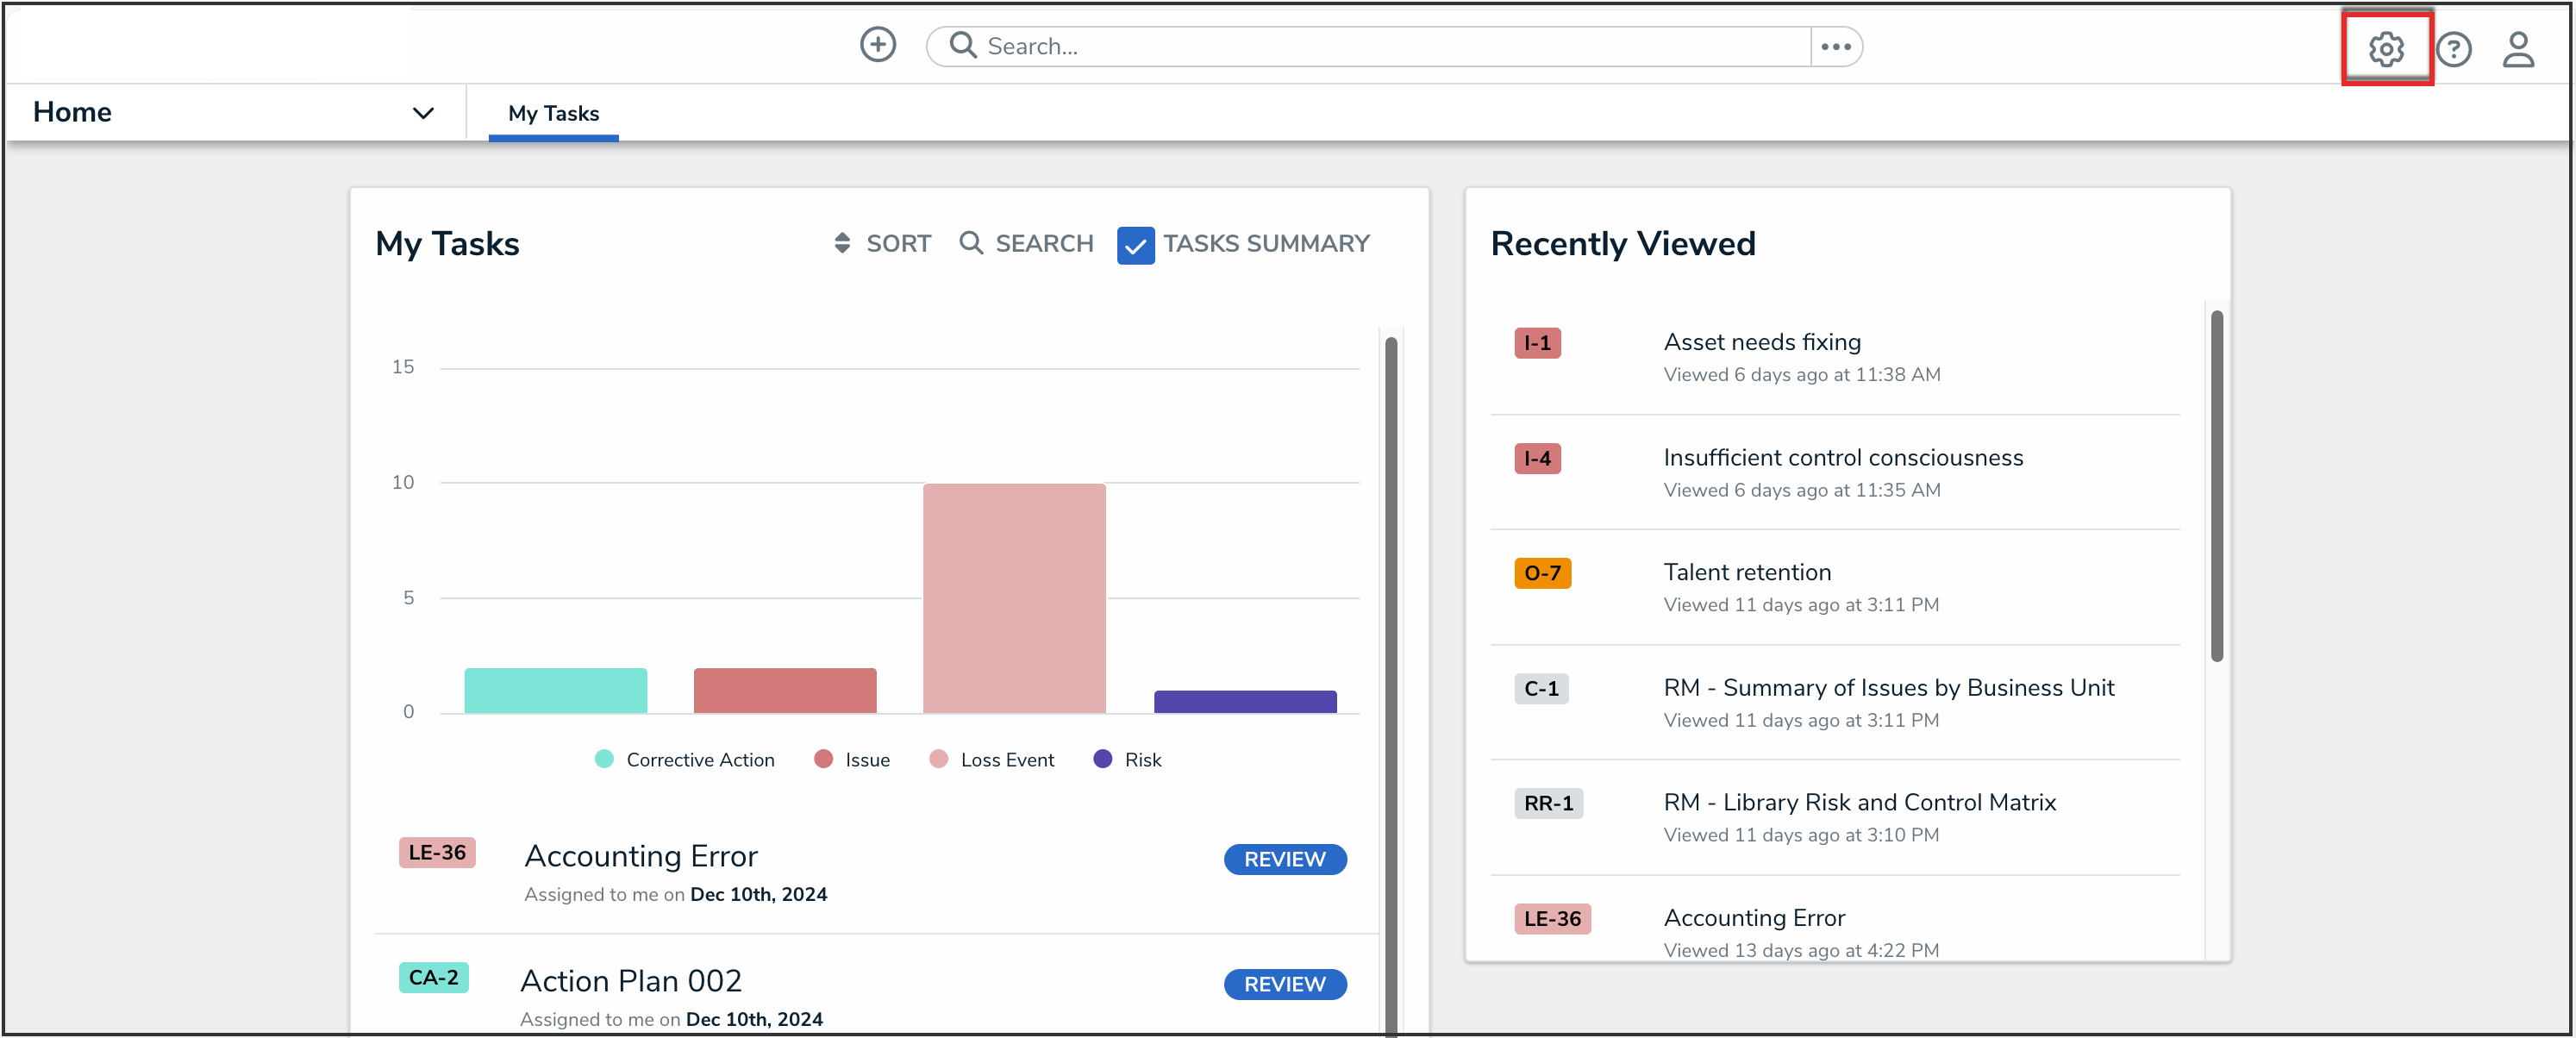Uncheck the Tasks Summary checkbox

pyautogui.click(x=1135, y=245)
